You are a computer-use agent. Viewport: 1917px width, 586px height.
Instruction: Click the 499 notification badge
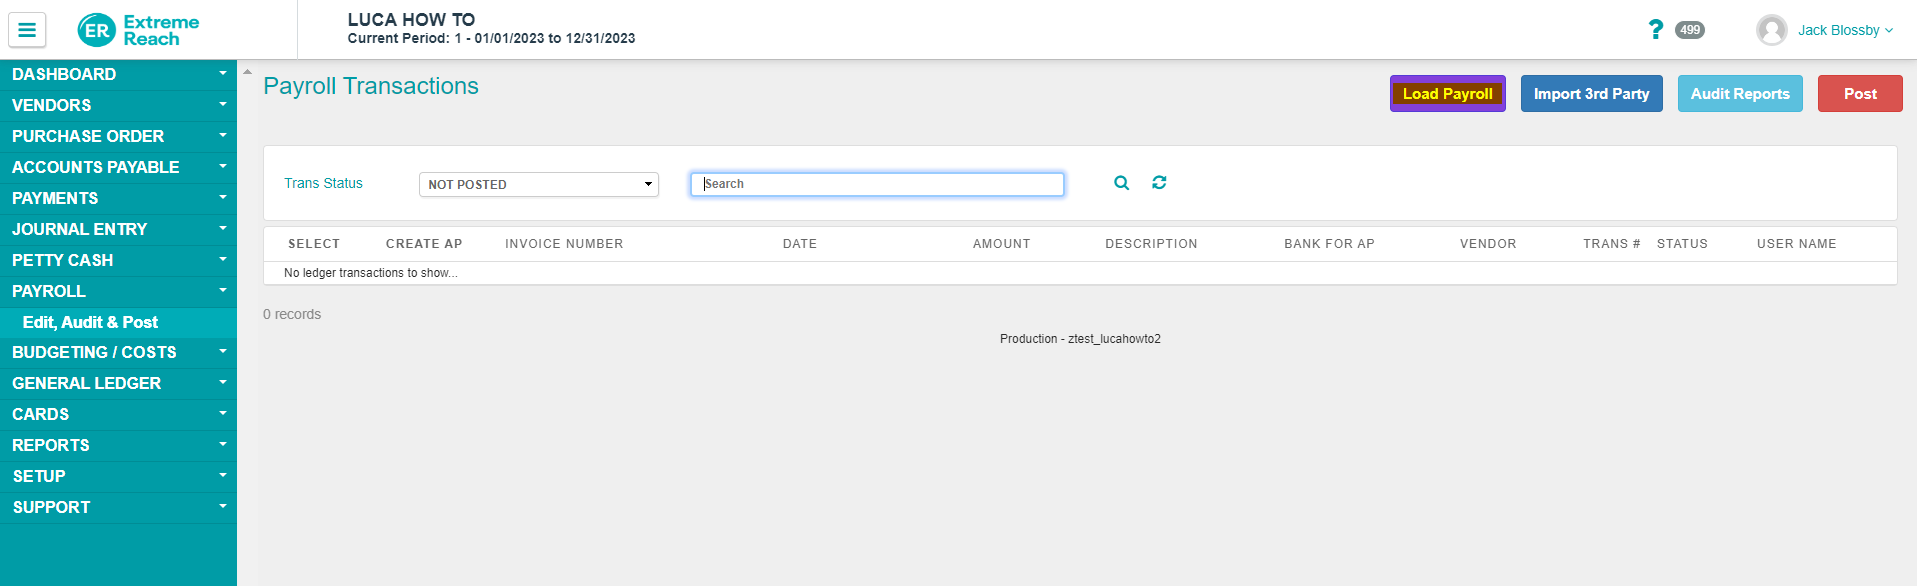[1690, 30]
